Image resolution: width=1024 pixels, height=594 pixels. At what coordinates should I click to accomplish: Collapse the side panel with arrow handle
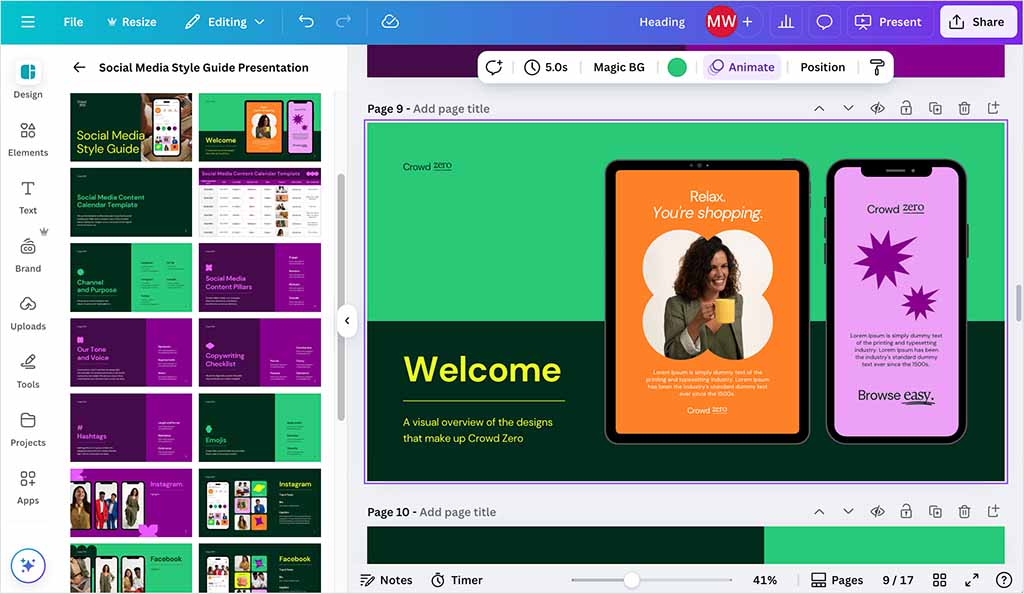tap(346, 321)
